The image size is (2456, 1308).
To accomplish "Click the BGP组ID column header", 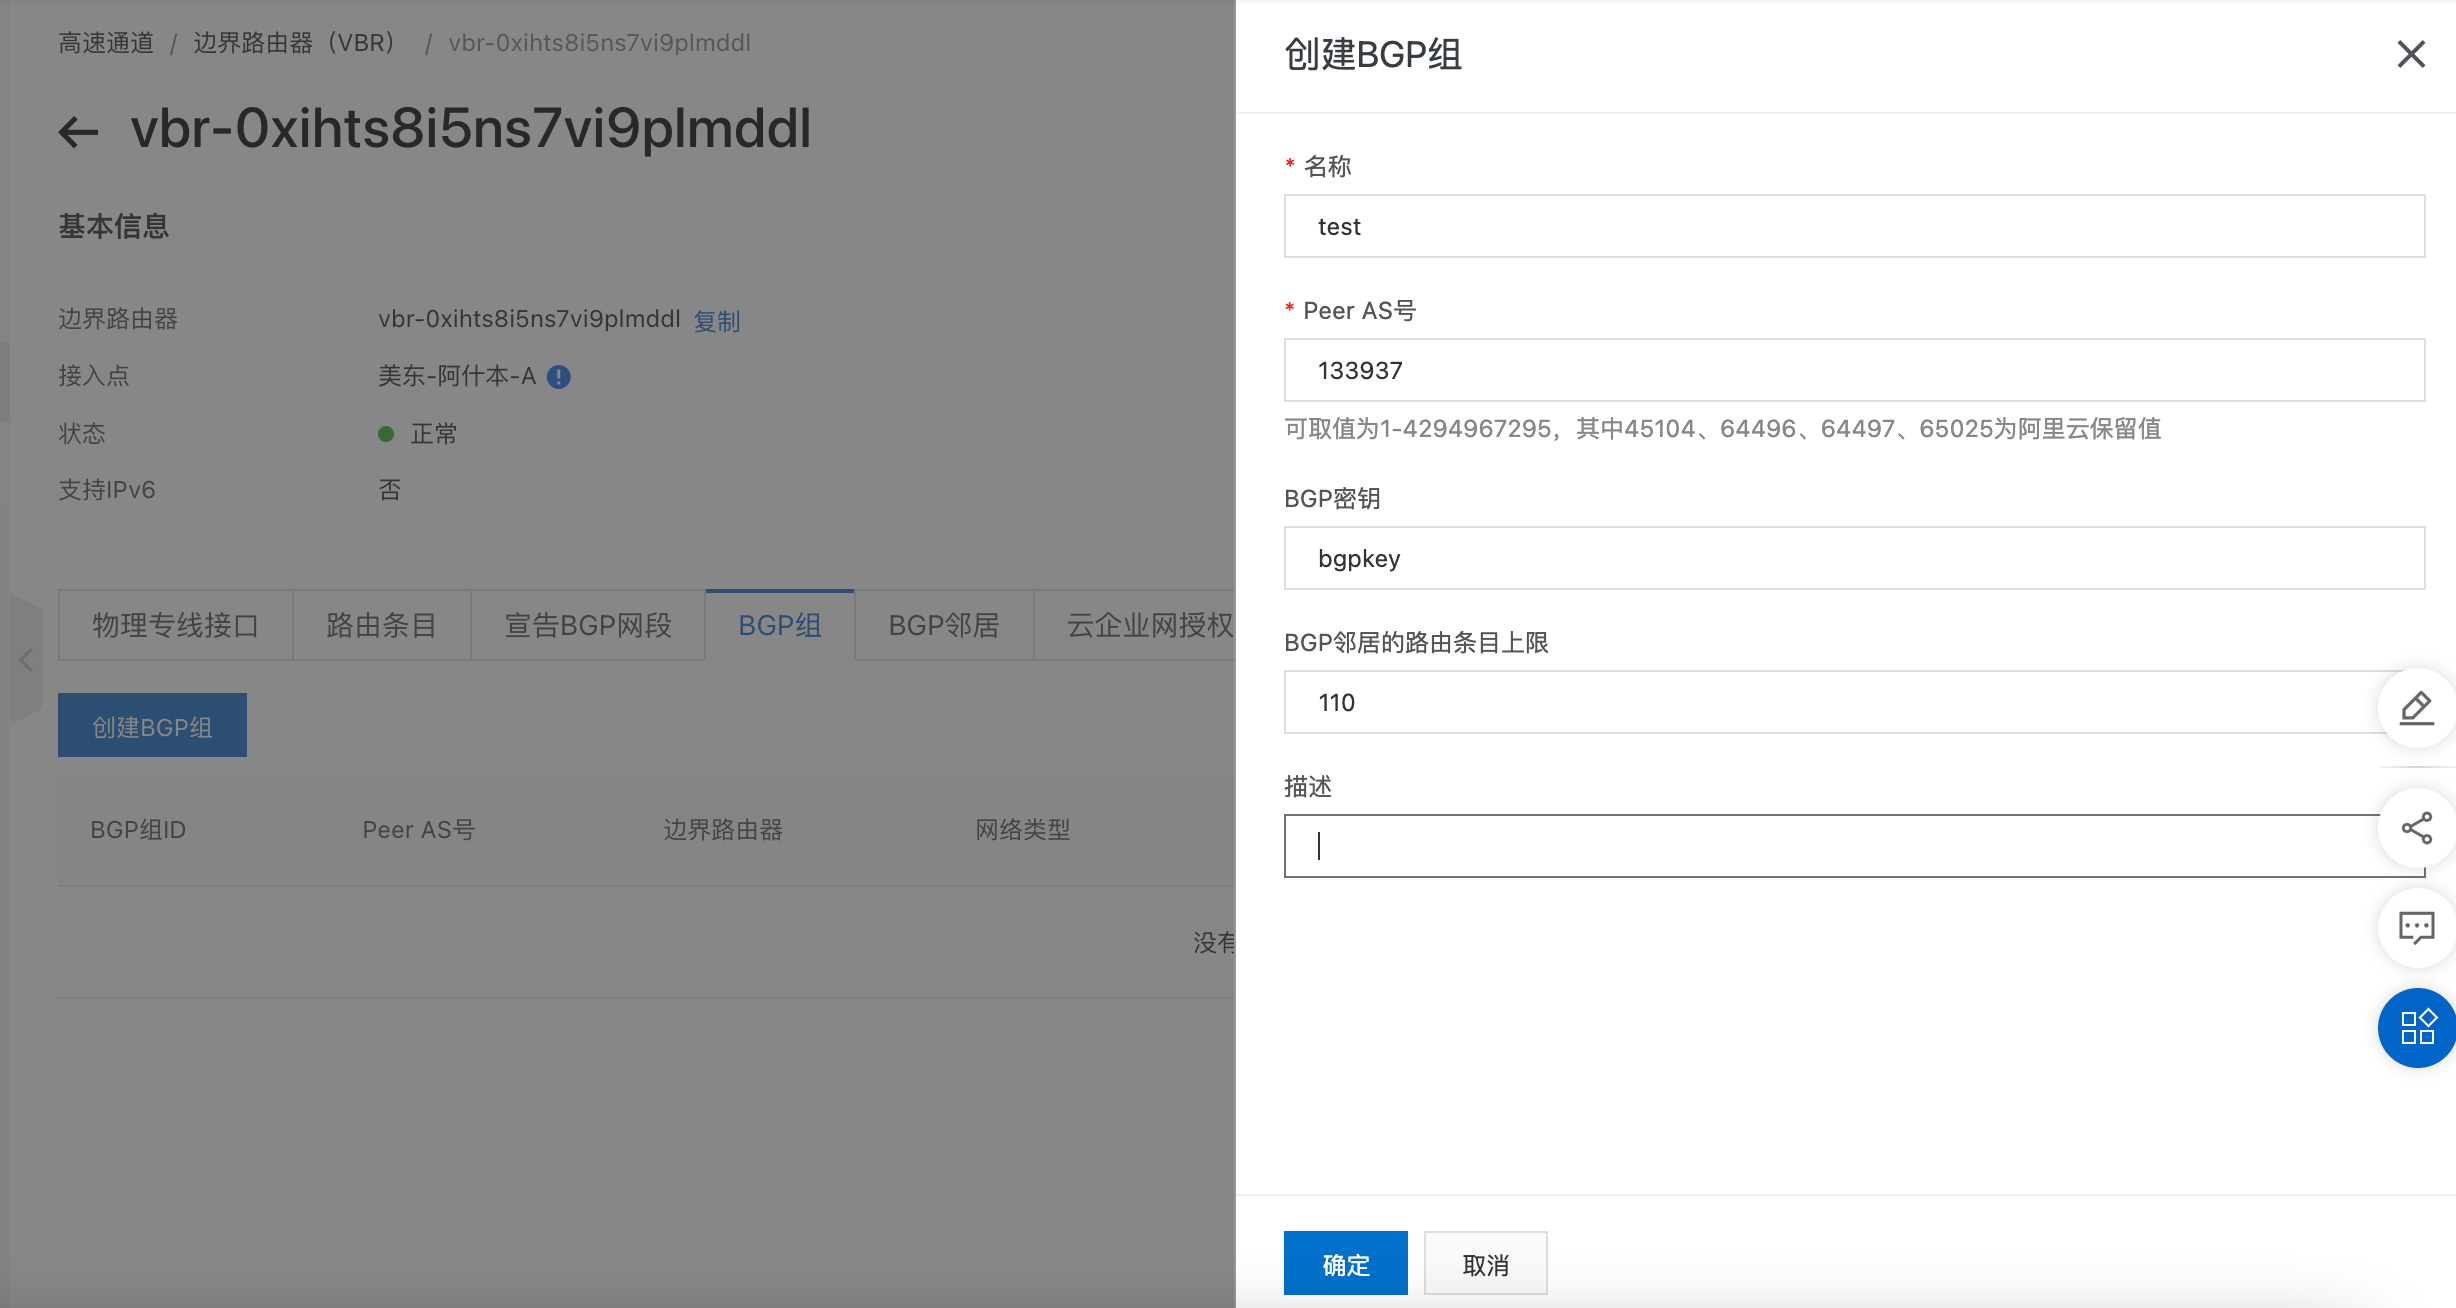I will (138, 830).
